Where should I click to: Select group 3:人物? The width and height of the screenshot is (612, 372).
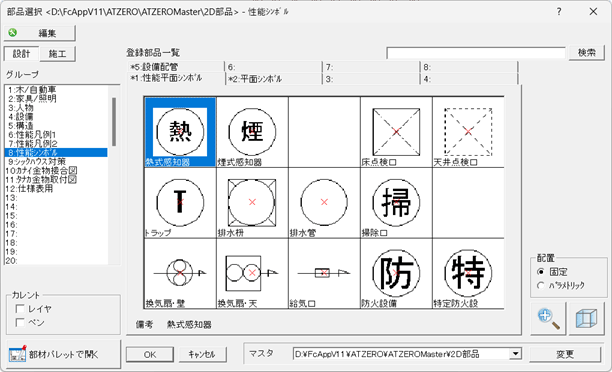pos(56,108)
